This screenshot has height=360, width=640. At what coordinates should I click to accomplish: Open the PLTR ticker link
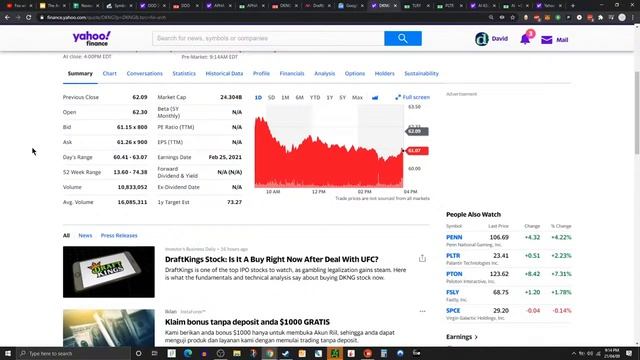(x=453, y=256)
